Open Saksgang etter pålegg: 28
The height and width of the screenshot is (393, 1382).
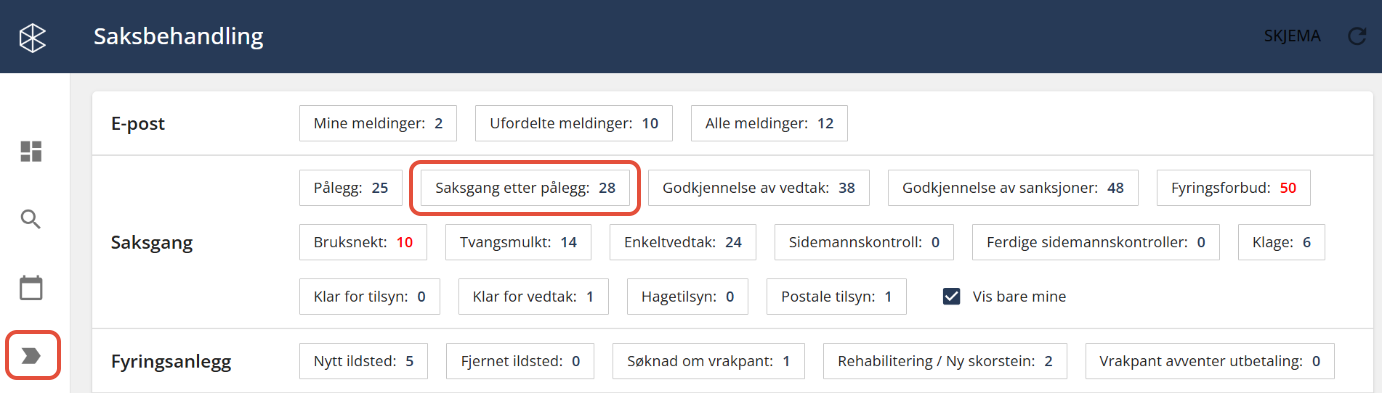pyautogui.click(x=525, y=187)
